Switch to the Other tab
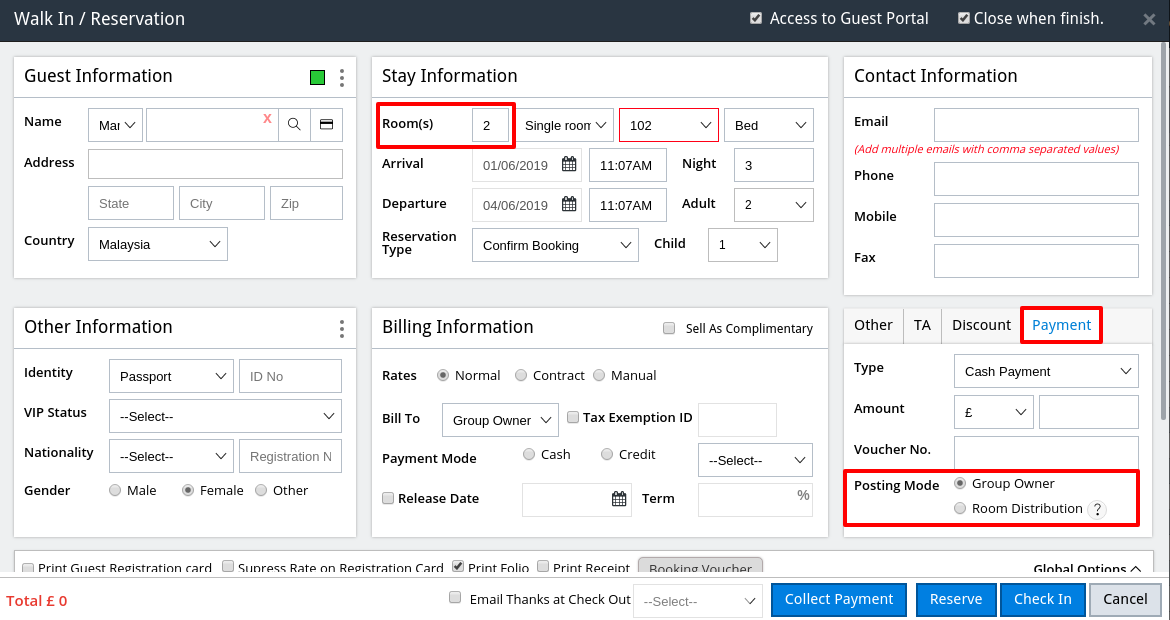 873,325
